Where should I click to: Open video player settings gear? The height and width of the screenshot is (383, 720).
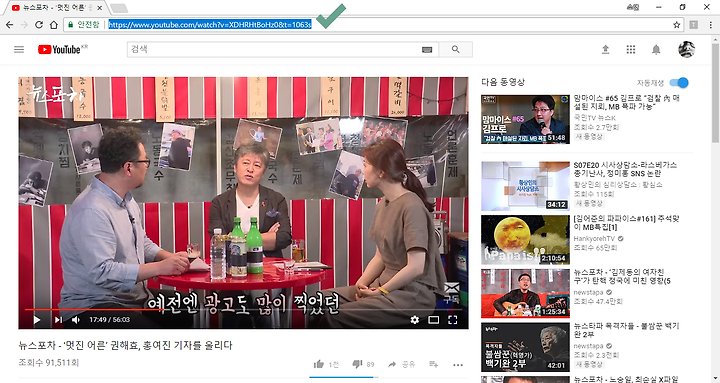[415, 320]
